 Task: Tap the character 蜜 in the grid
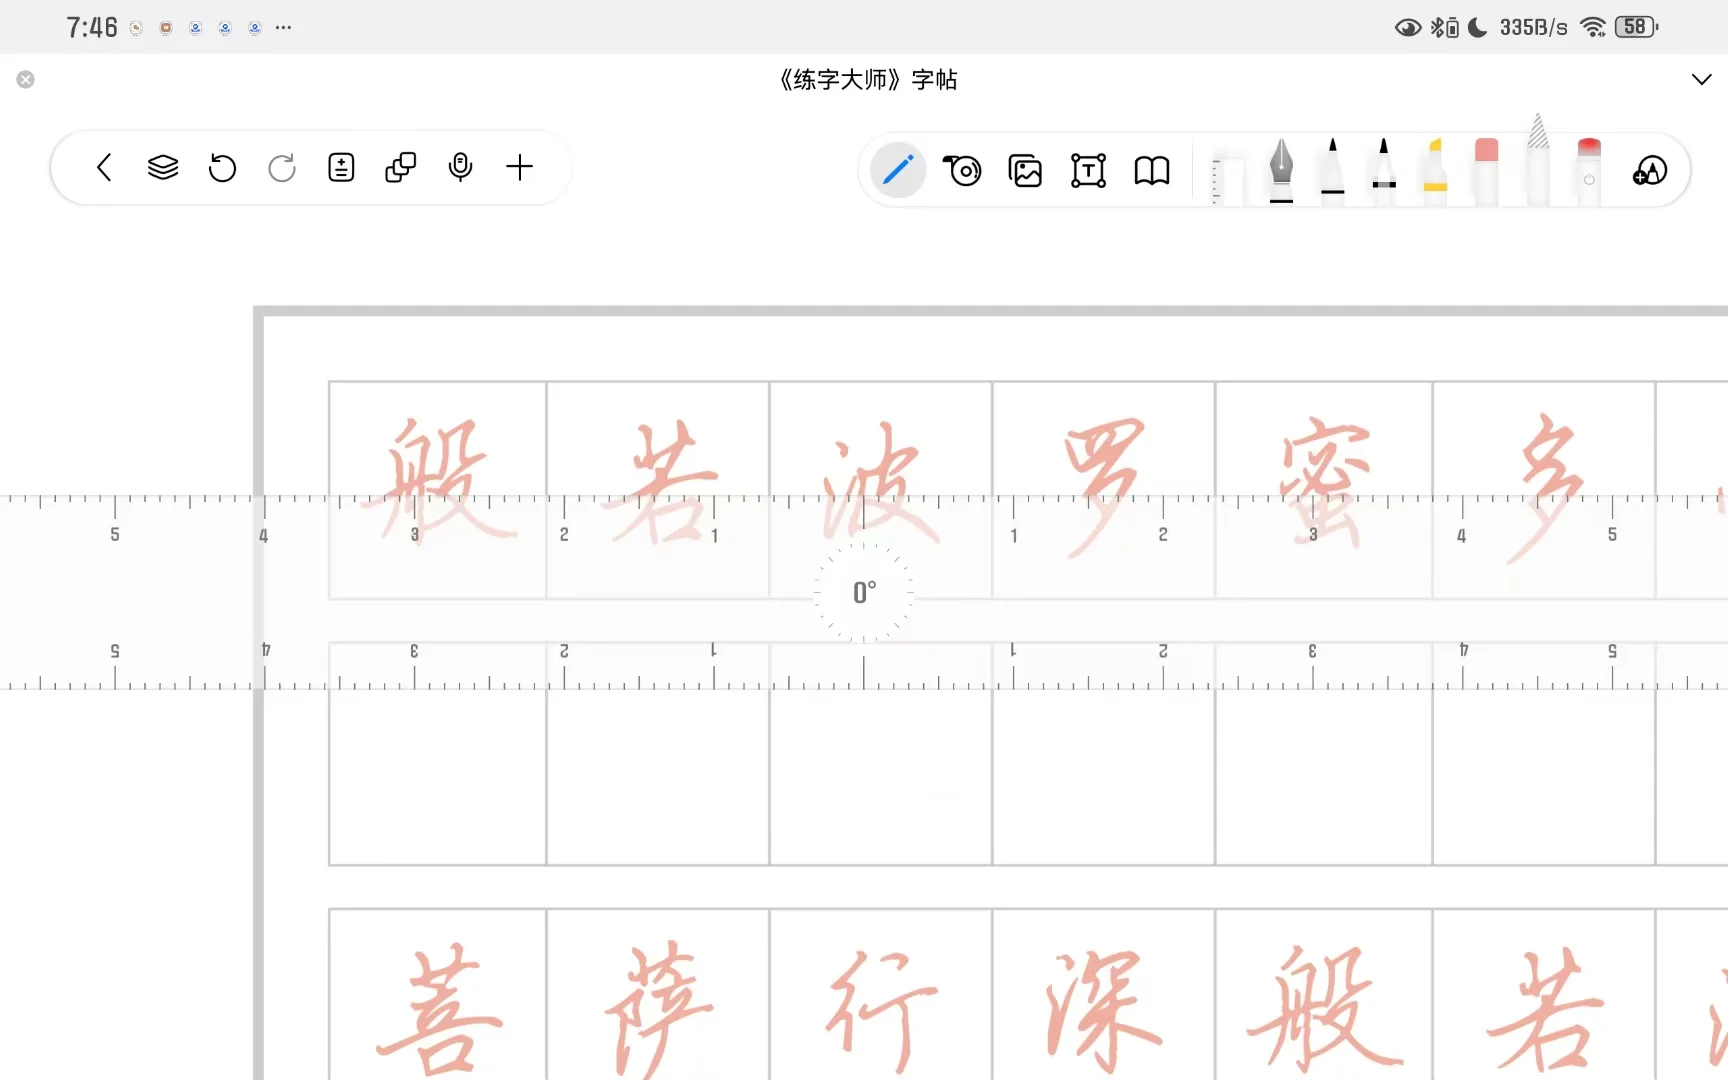click(1325, 484)
